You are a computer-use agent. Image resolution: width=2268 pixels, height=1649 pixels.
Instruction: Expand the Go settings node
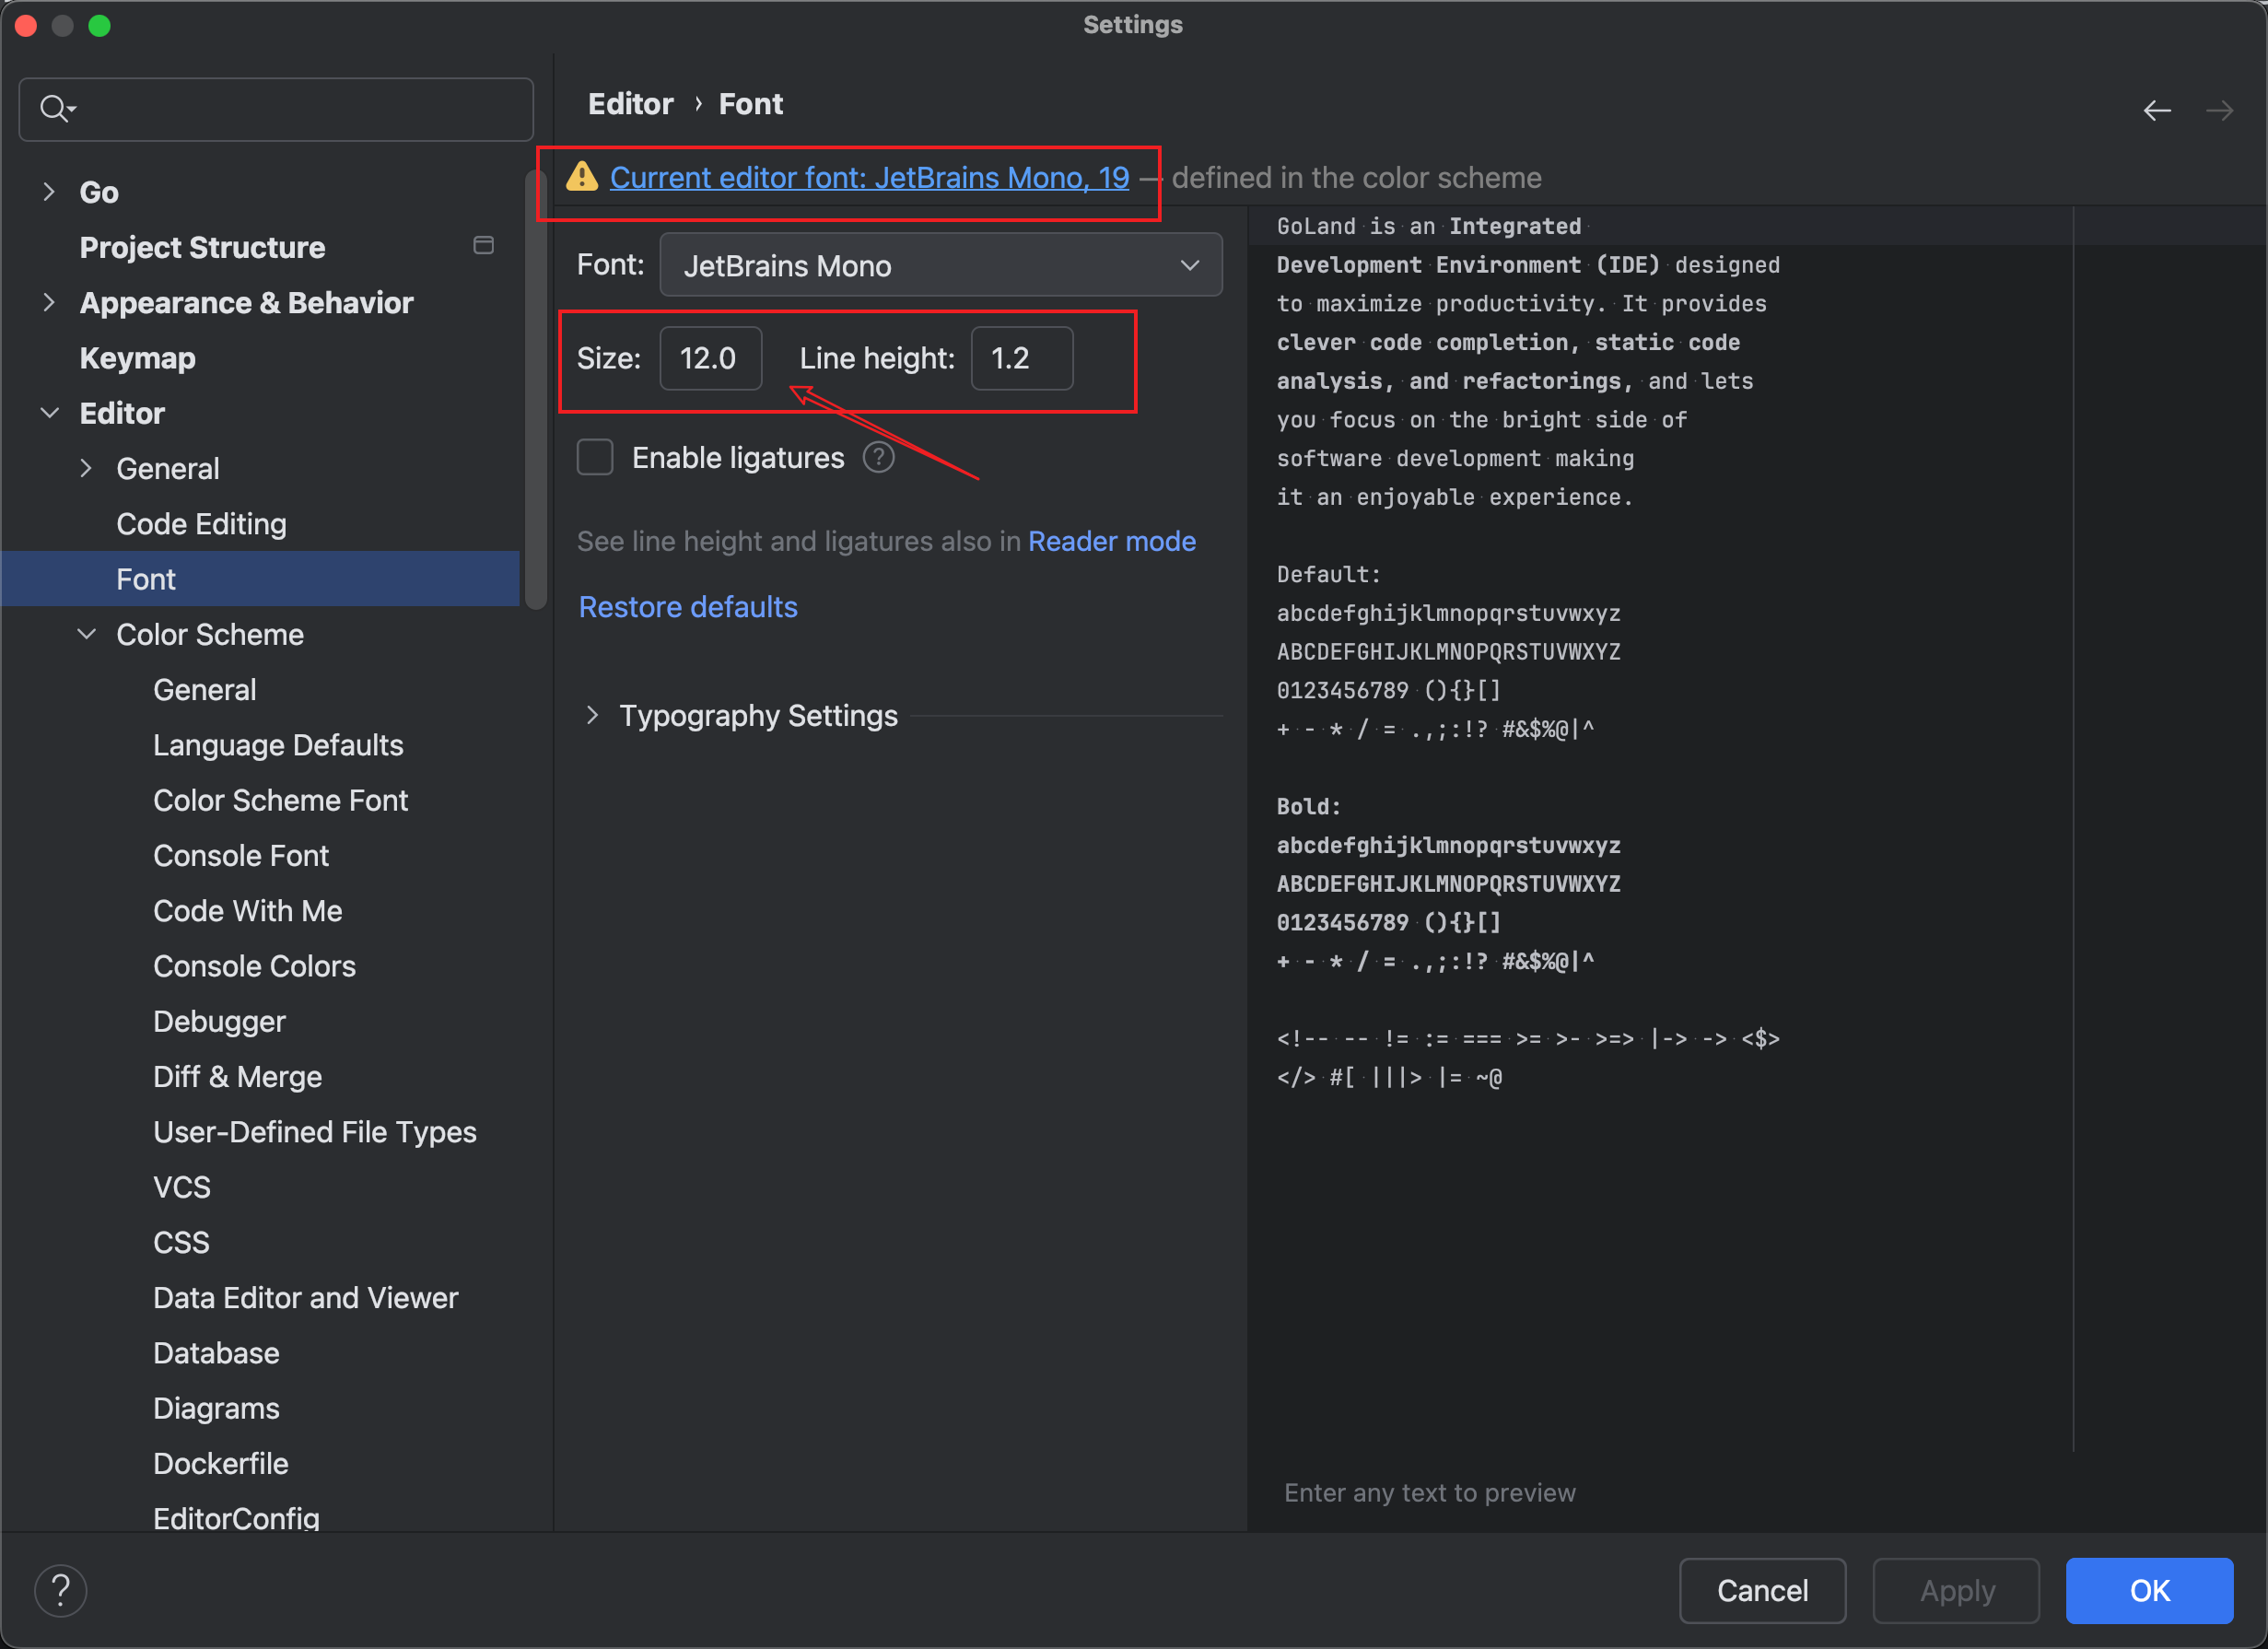(49, 191)
